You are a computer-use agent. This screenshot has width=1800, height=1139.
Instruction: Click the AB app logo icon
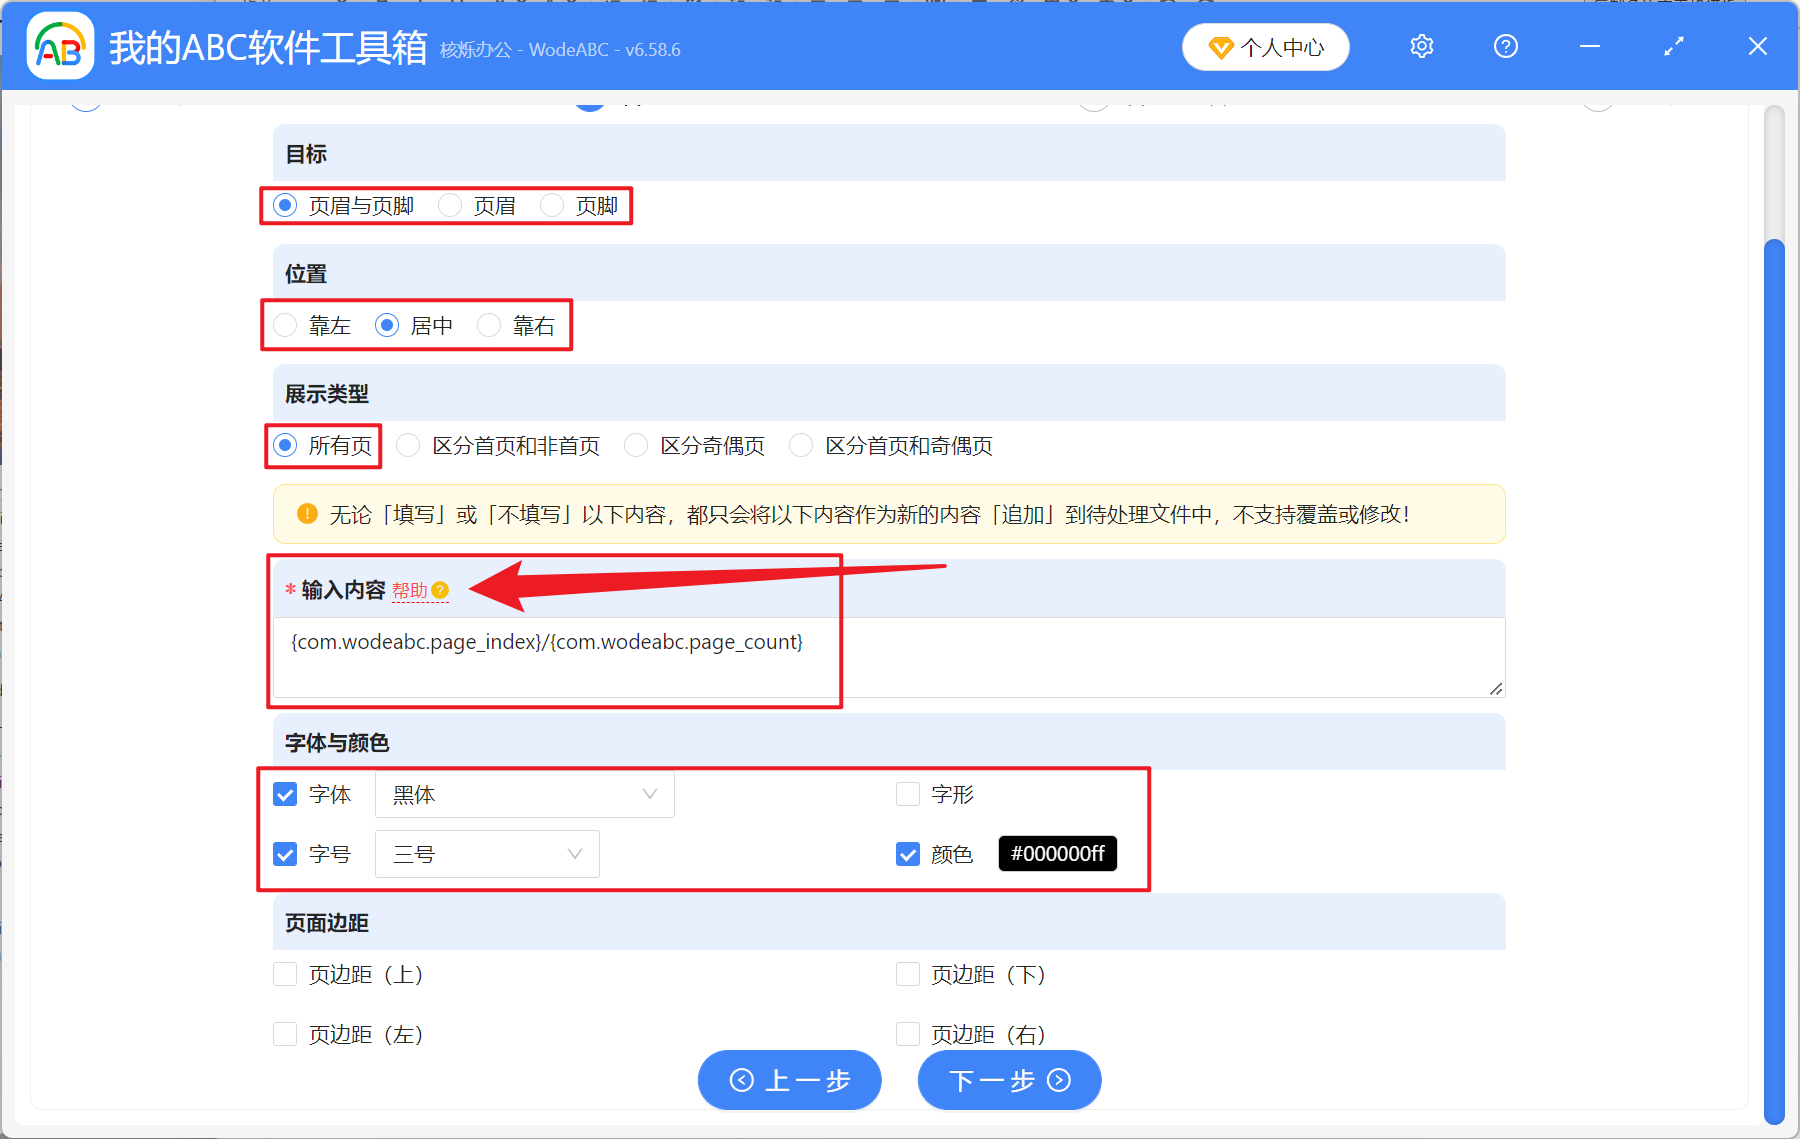point(59,46)
